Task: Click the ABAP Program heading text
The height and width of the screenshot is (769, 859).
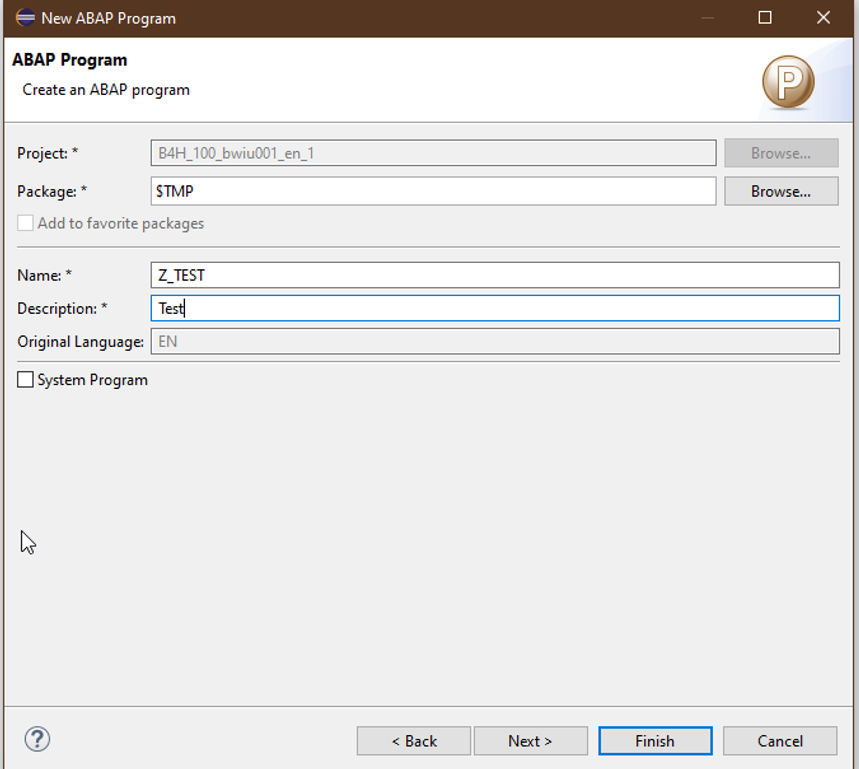Action: 70,60
